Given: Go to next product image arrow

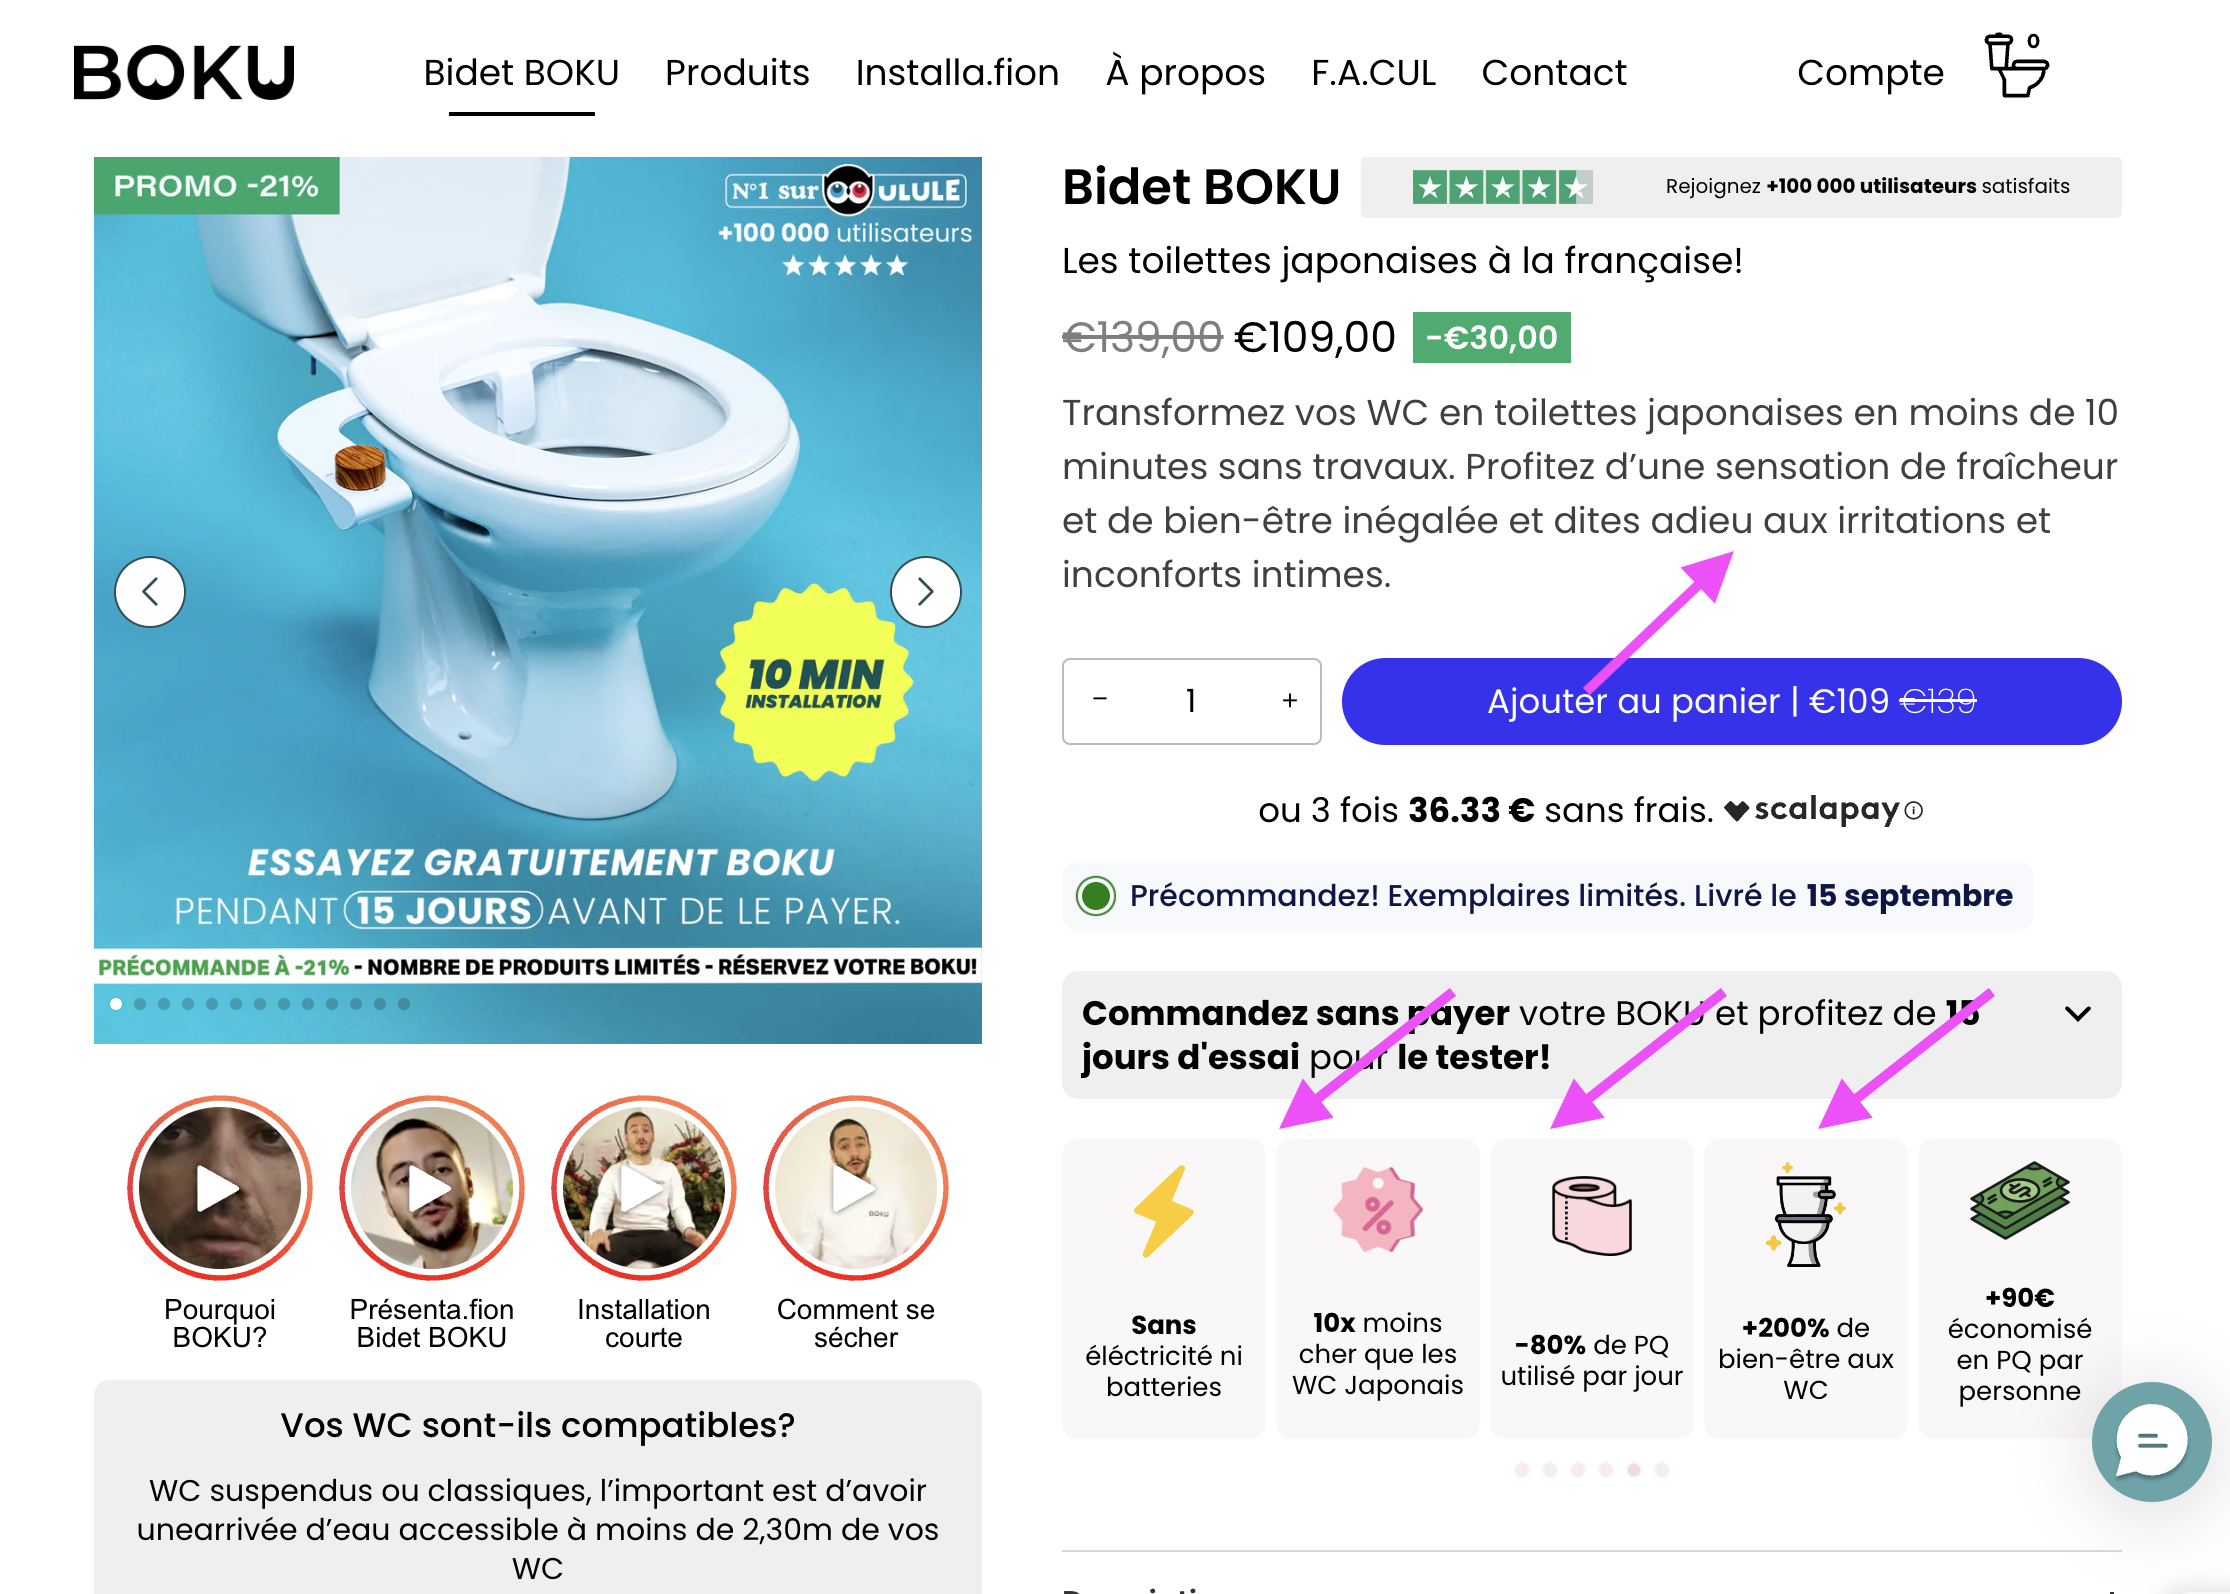Looking at the screenshot, I should (x=926, y=592).
